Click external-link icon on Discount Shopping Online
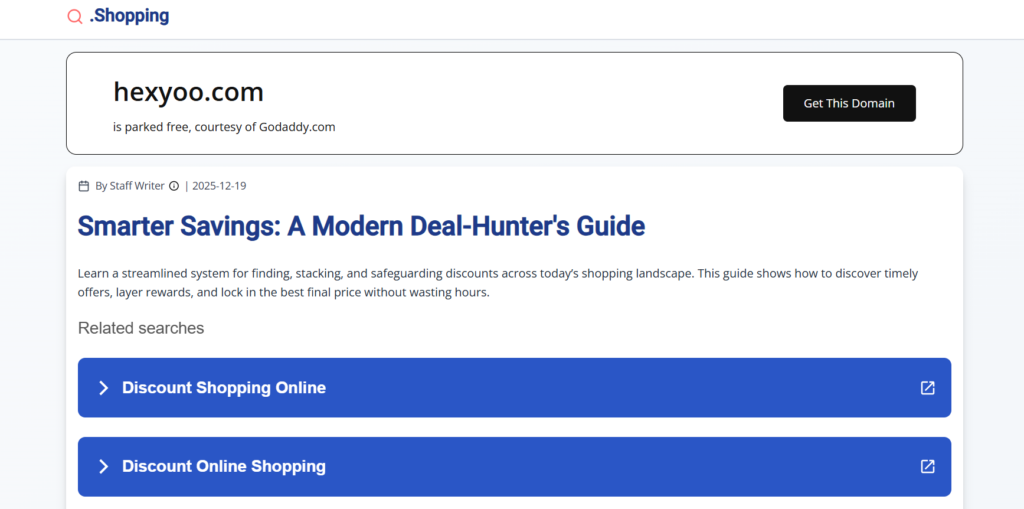This screenshot has height=509, width=1024. (x=927, y=388)
